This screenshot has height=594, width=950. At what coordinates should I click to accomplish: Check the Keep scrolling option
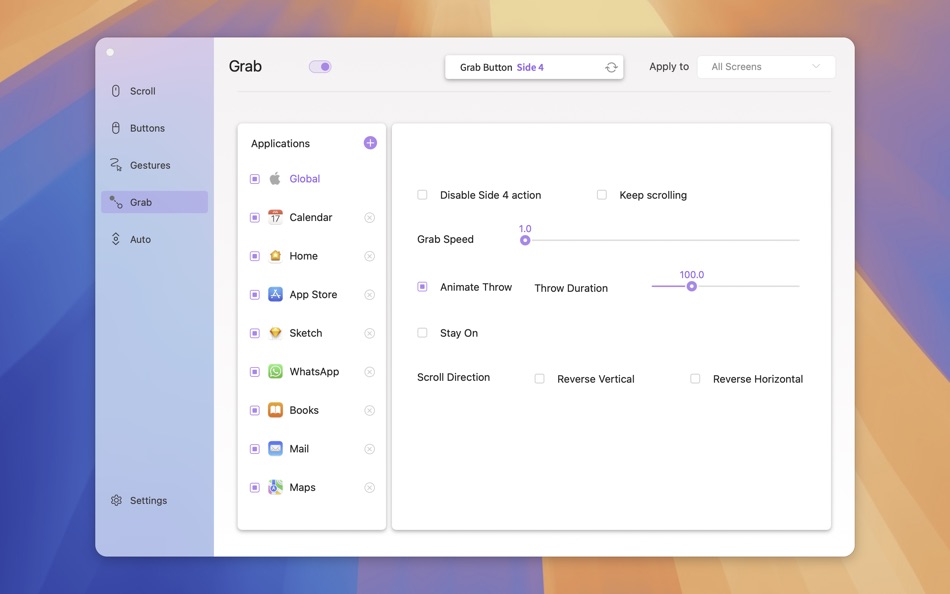[x=602, y=195]
